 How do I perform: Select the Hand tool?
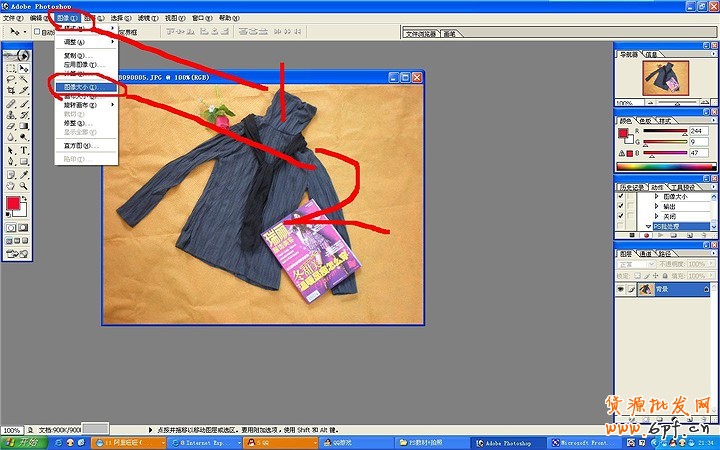click(10, 185)
